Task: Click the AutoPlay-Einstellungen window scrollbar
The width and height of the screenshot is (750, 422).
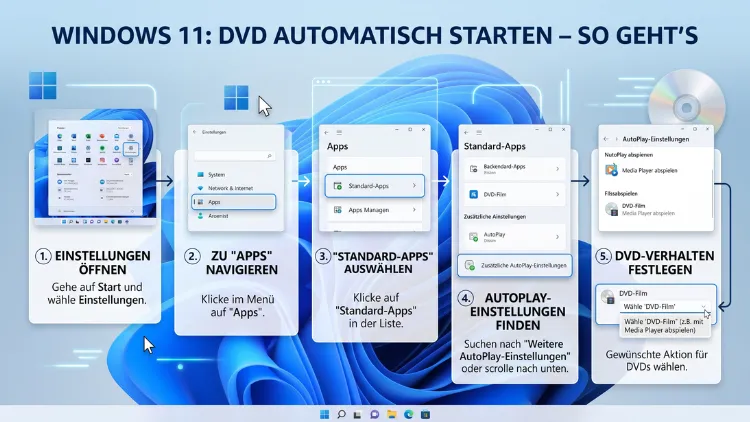Action: [713, 194]
